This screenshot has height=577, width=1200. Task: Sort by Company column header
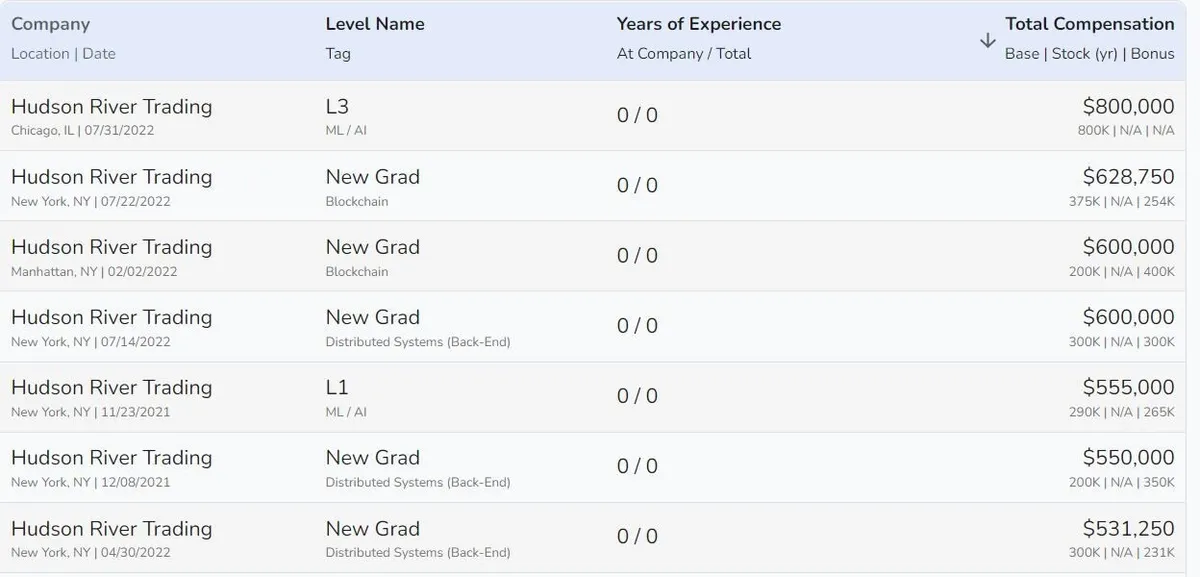click(x=50, y=24)
